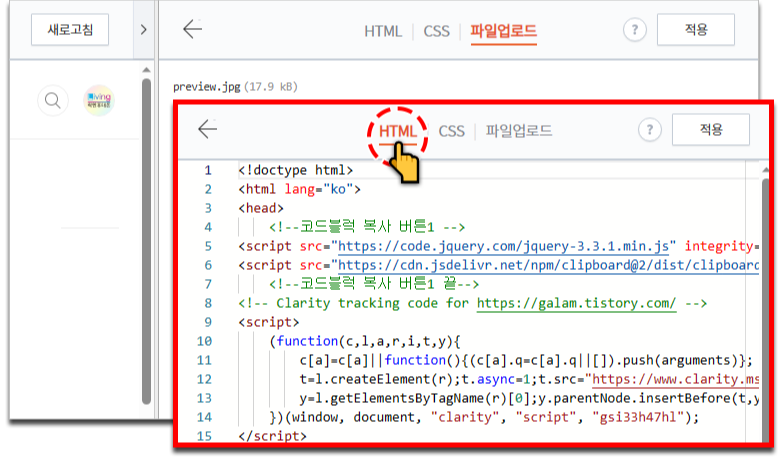Open the www.clarity.ms URL on line 12

[x=675, y=379]
